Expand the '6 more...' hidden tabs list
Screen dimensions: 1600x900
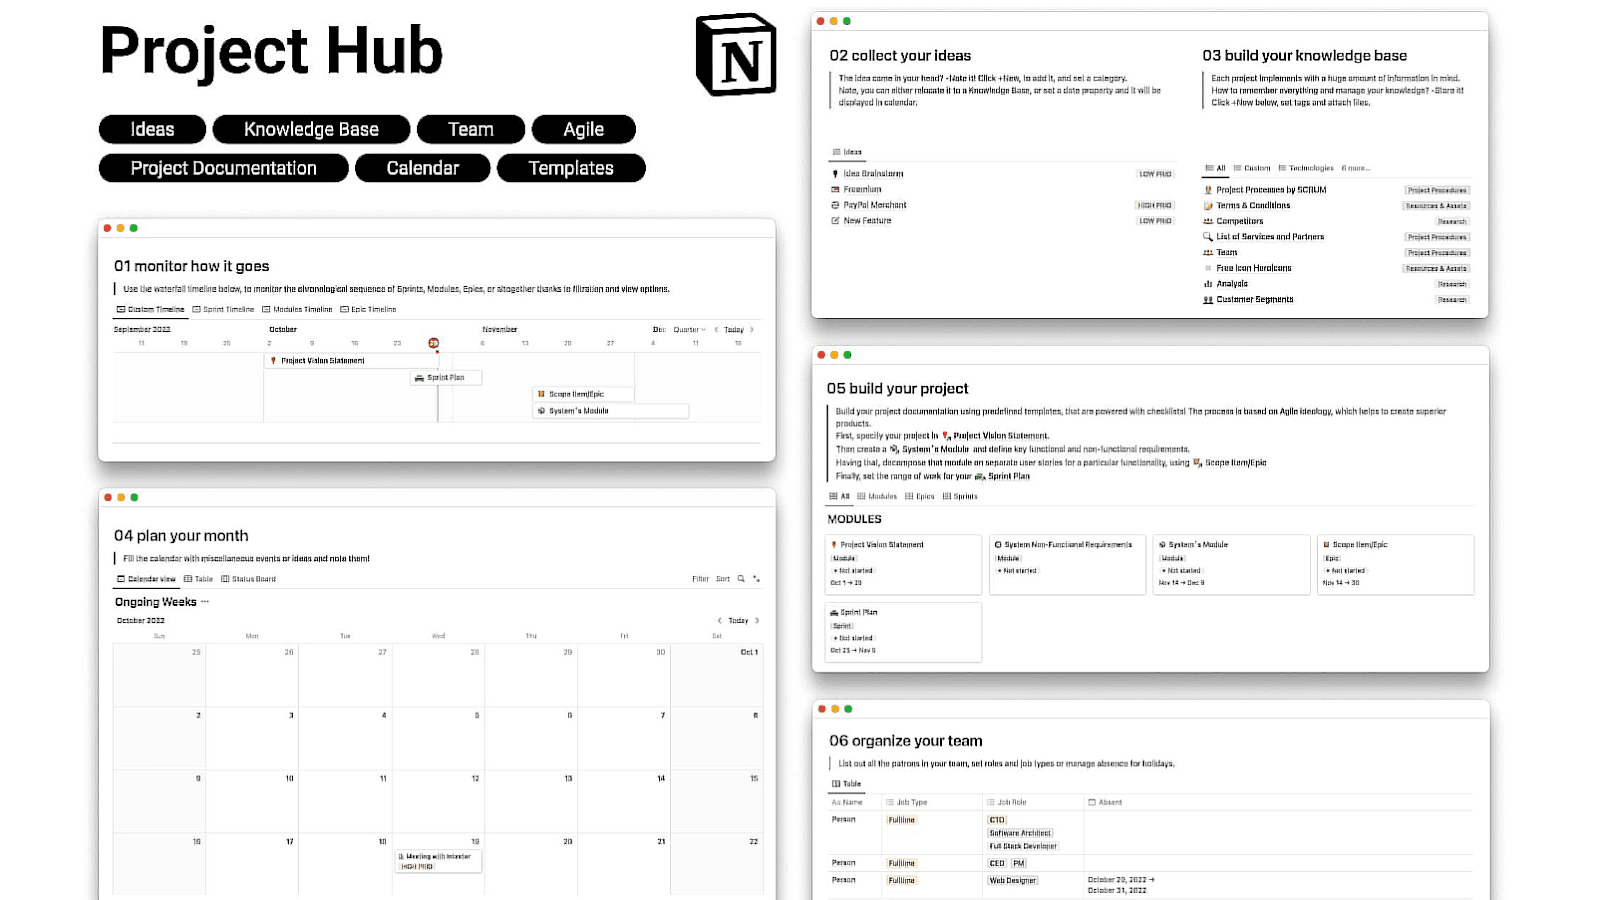[x=1356, y=167]
